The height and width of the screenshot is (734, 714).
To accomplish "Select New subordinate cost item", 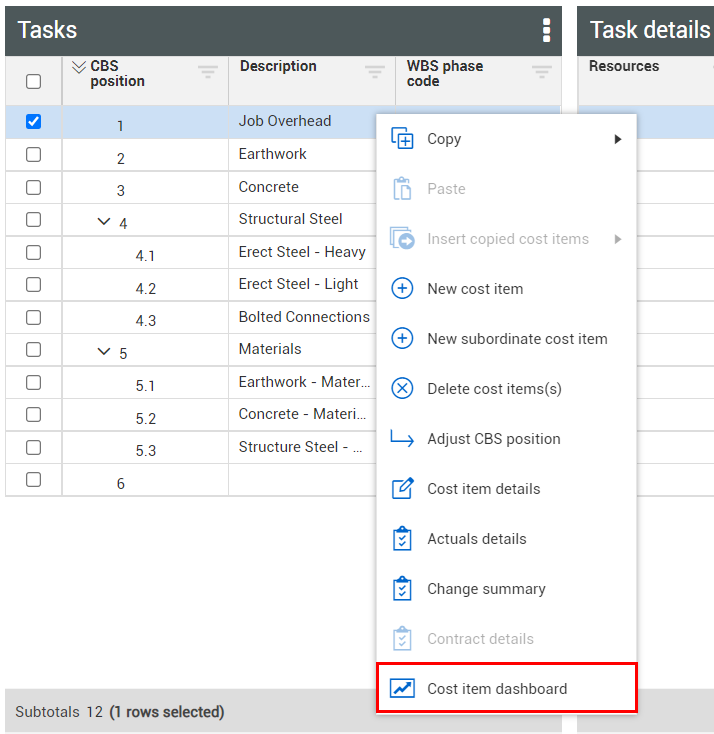I will pos(517,339).
